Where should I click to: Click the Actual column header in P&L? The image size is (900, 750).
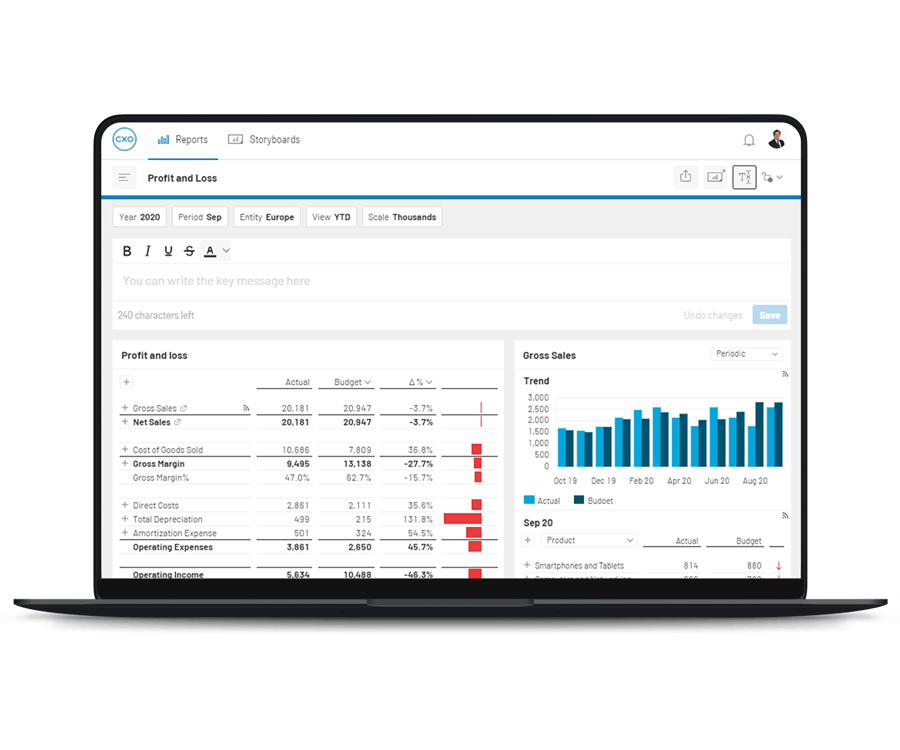click(x=297, y=382)
